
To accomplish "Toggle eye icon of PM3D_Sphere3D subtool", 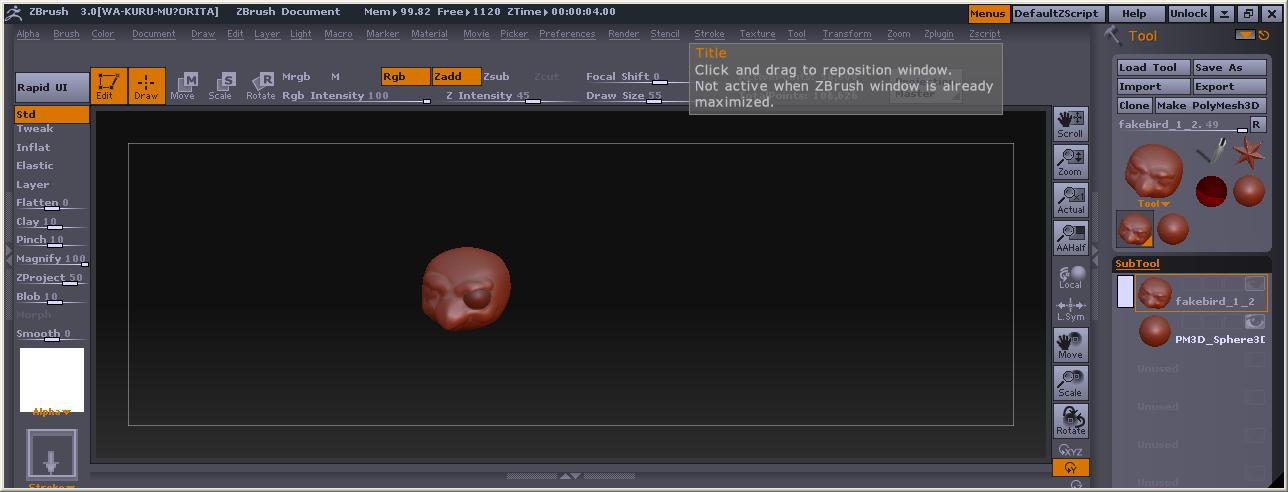I will tap(1254, 321).
